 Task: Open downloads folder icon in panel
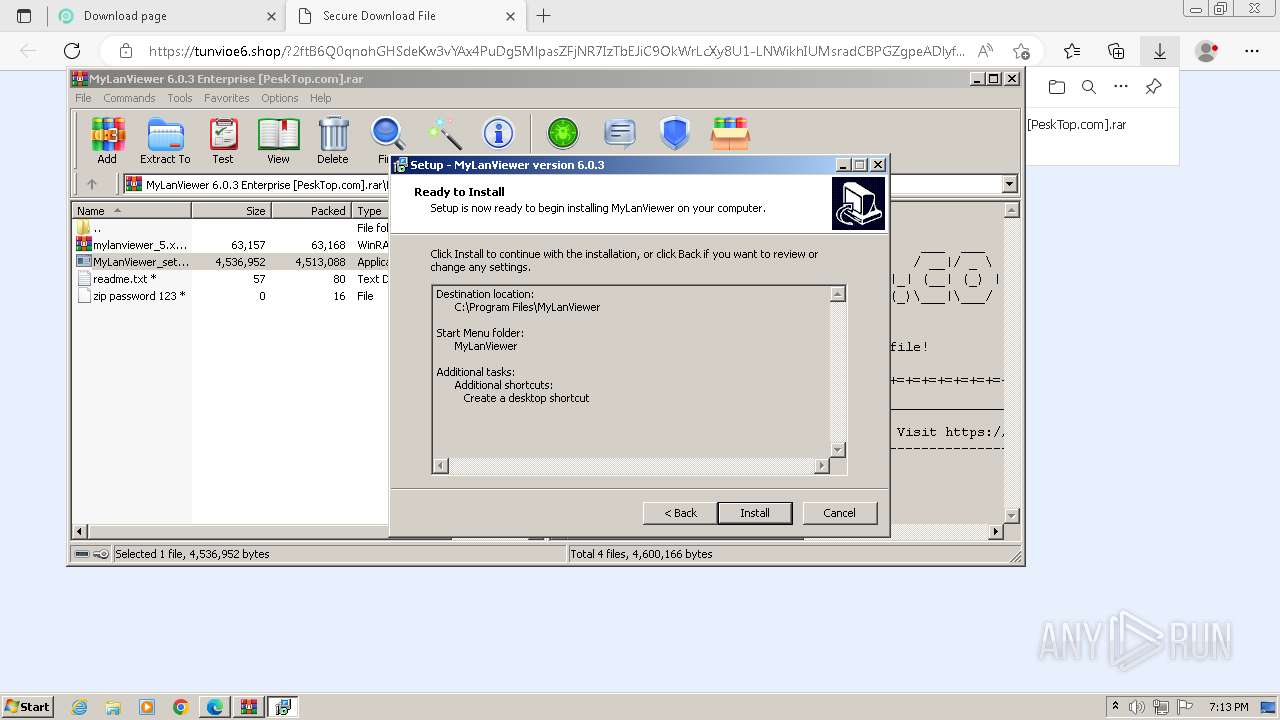(x=1057, y=87)
